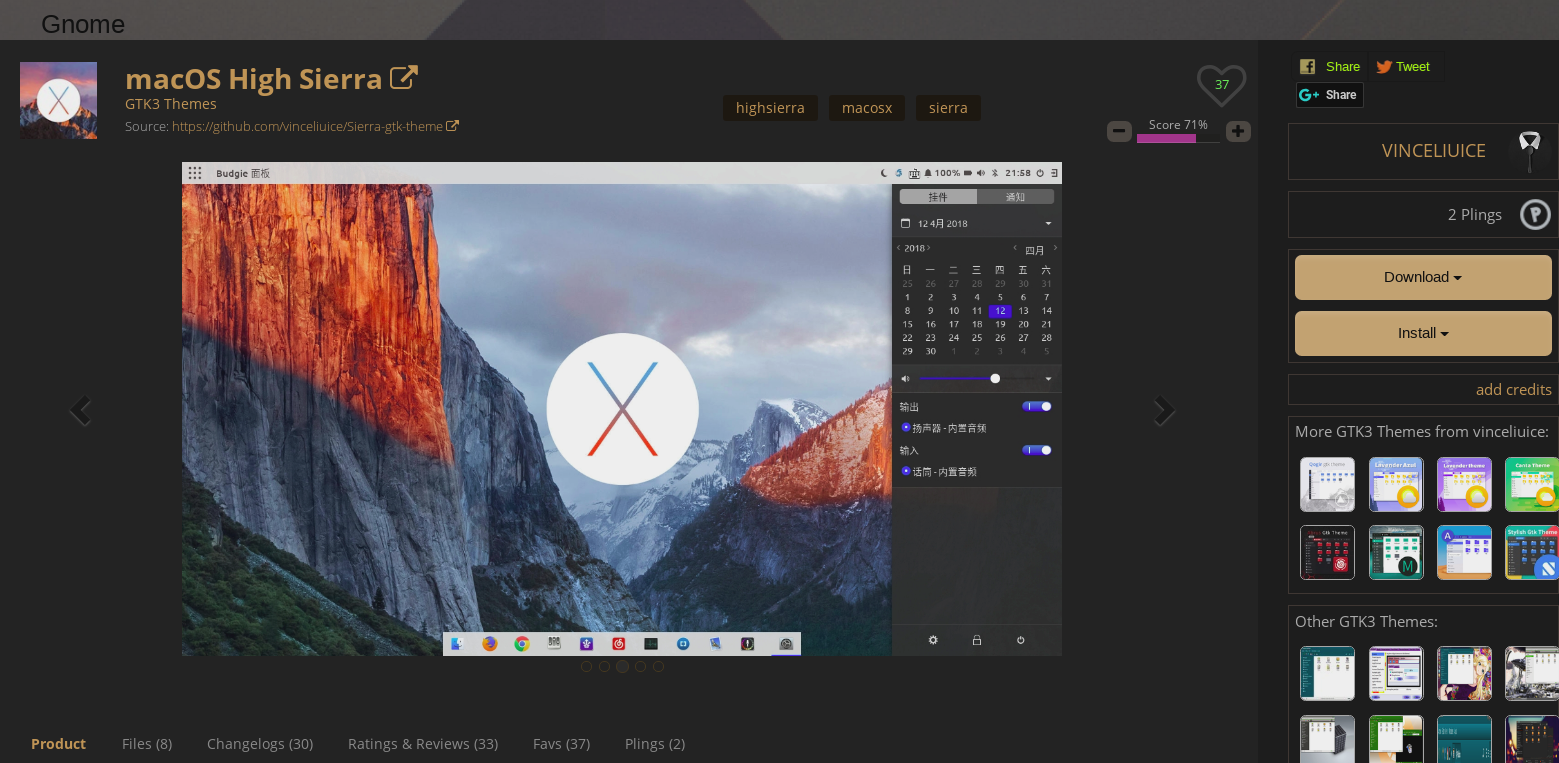Select the second carousel indicator dot
The height and width of the screenshot is (763, 1559).
click(604, 666)
